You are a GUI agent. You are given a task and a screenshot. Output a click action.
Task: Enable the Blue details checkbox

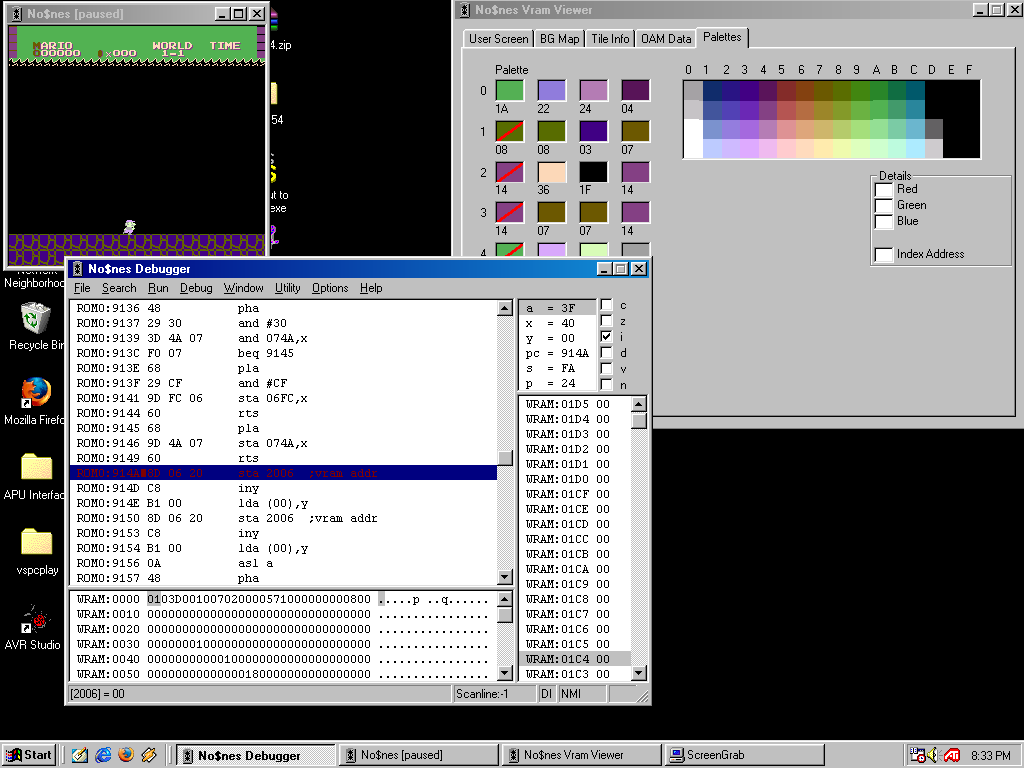pyautogui.click(x=884, y=221)
